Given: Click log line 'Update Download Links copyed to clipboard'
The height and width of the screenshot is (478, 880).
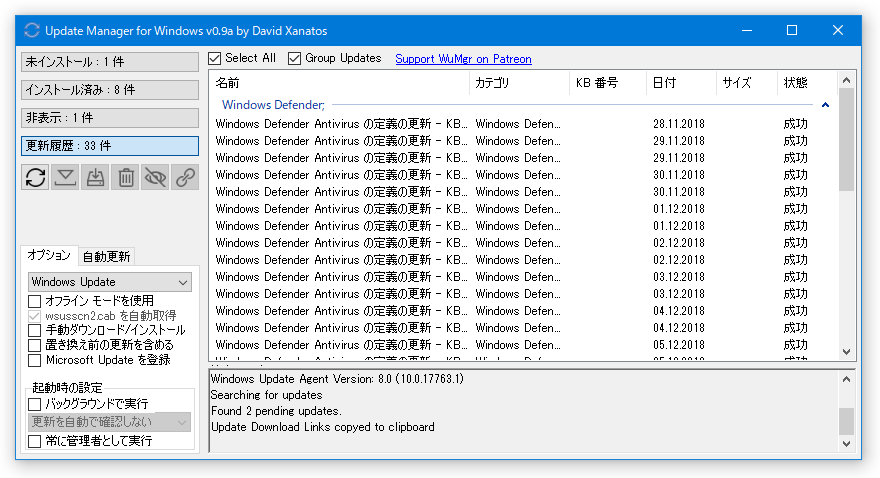Looking at the screenshot, I should [x=323, y=427].
